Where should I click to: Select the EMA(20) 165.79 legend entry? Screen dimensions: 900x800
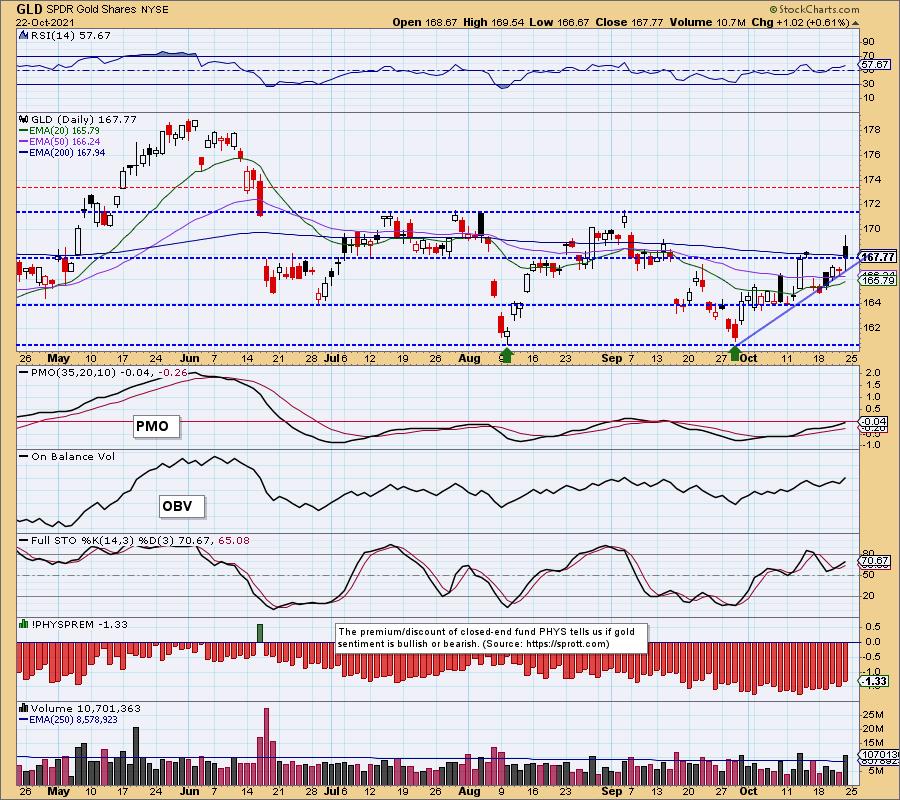click(x=59, y=131)
